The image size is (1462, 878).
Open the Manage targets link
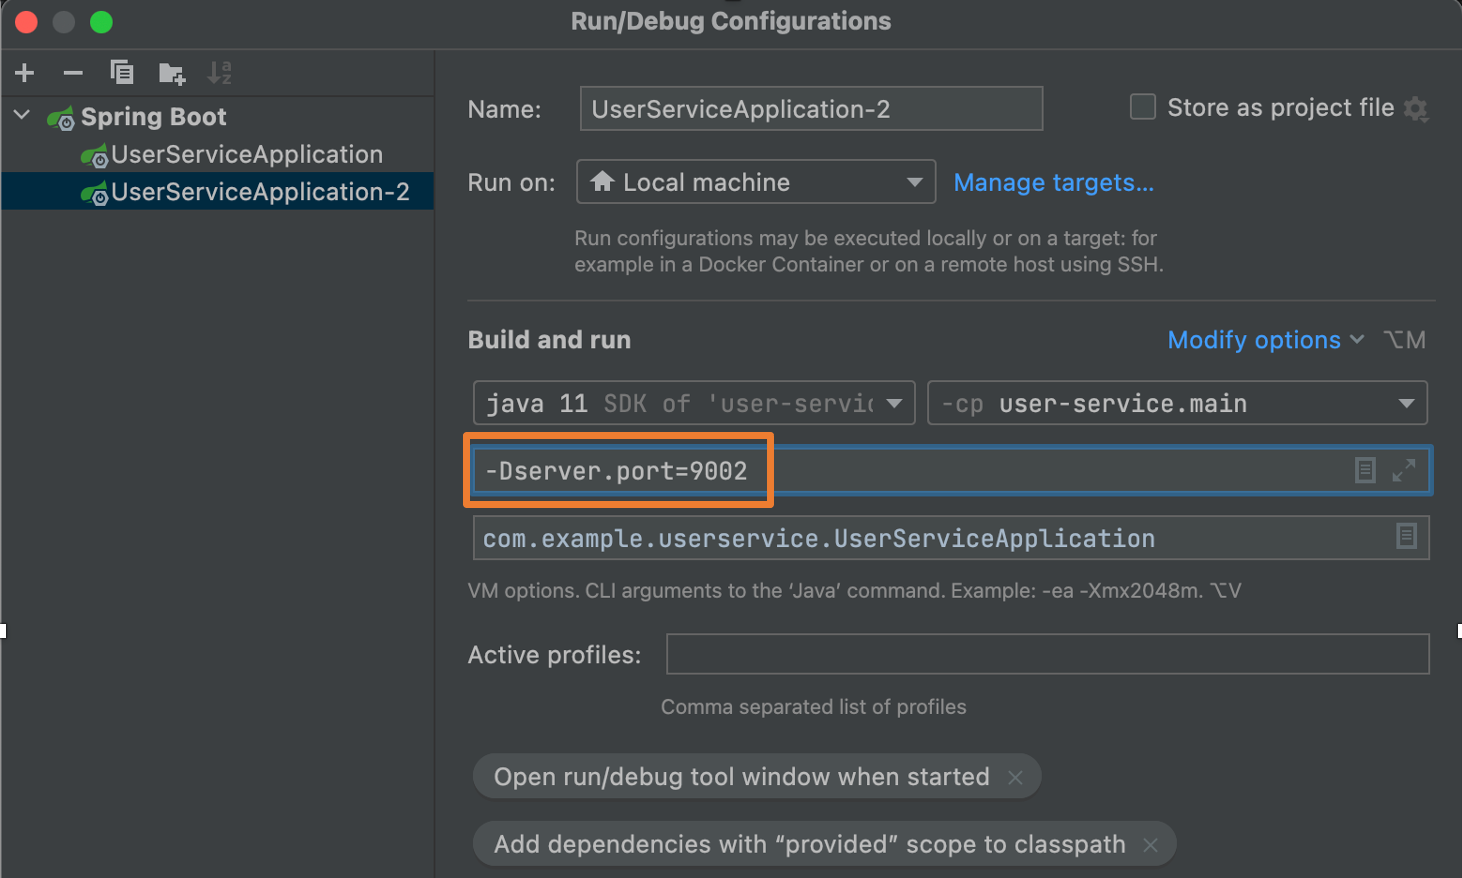(1054, 183)
